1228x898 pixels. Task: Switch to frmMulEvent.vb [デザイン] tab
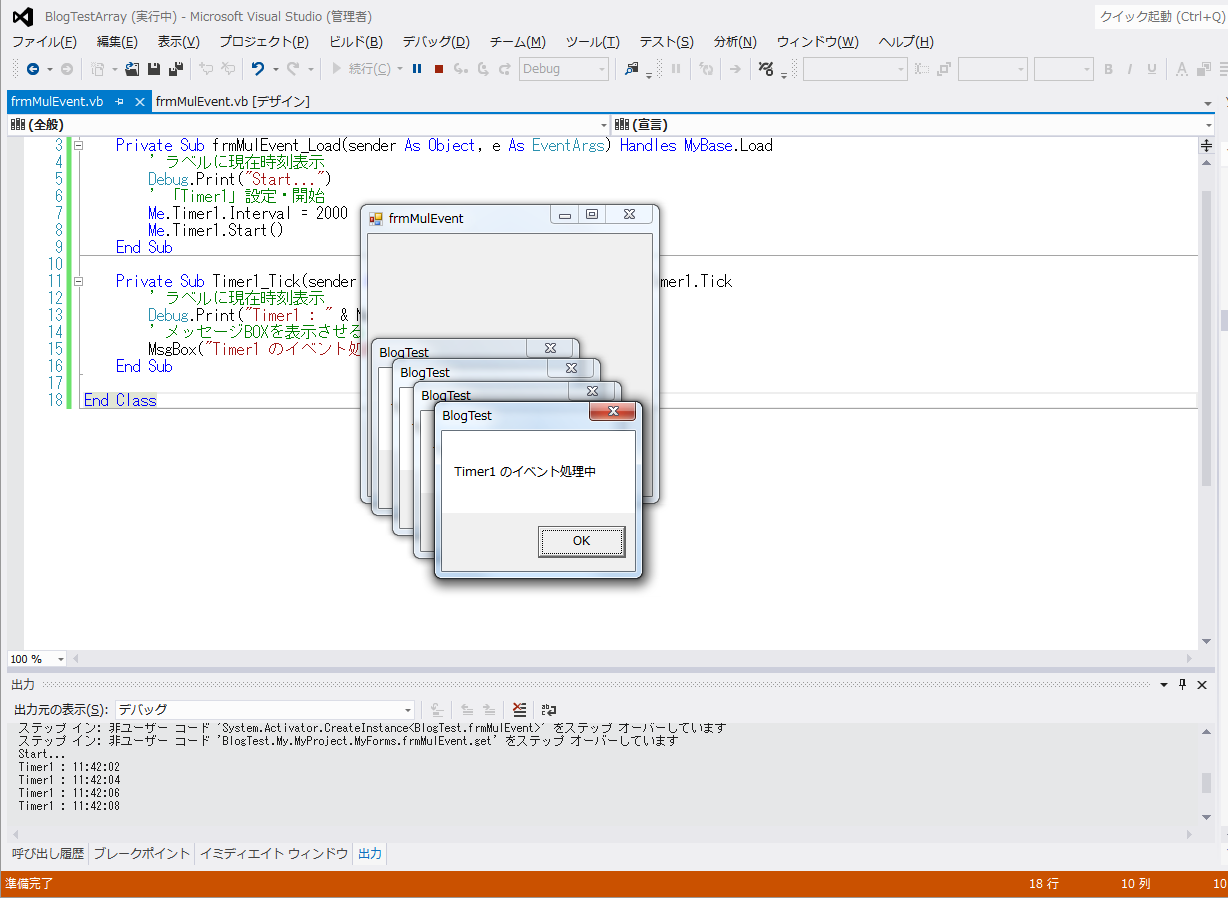click(233, 102)
